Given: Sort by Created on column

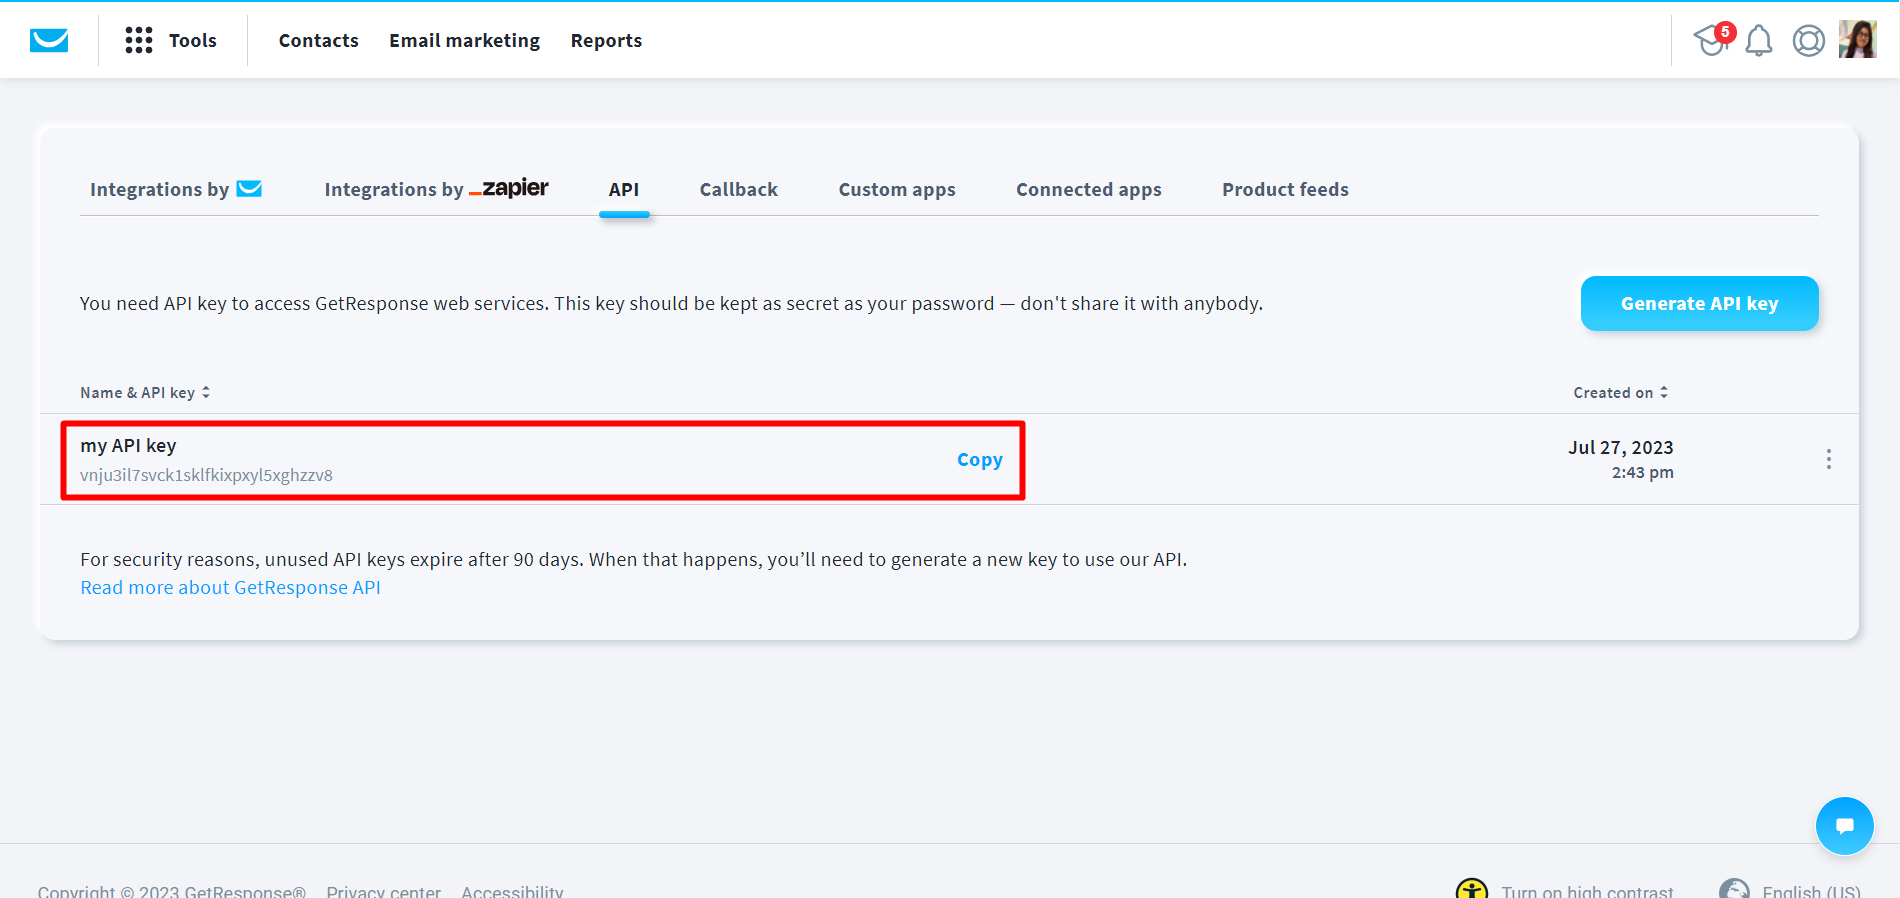Looking at the screenshot, I should pos(1621,393).
